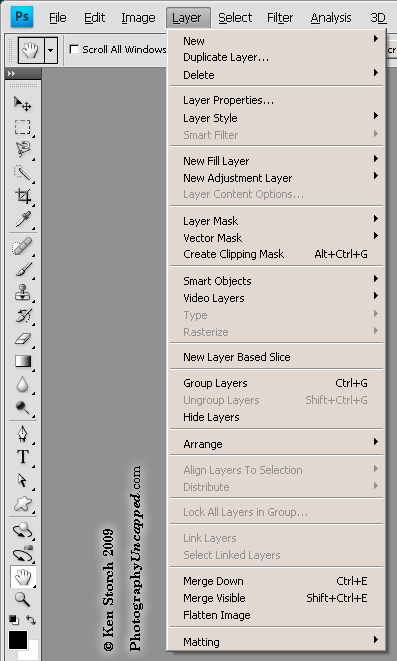Reset default foreground and background colors
Screen dimensions: 397x661
[x=14, y=619]
